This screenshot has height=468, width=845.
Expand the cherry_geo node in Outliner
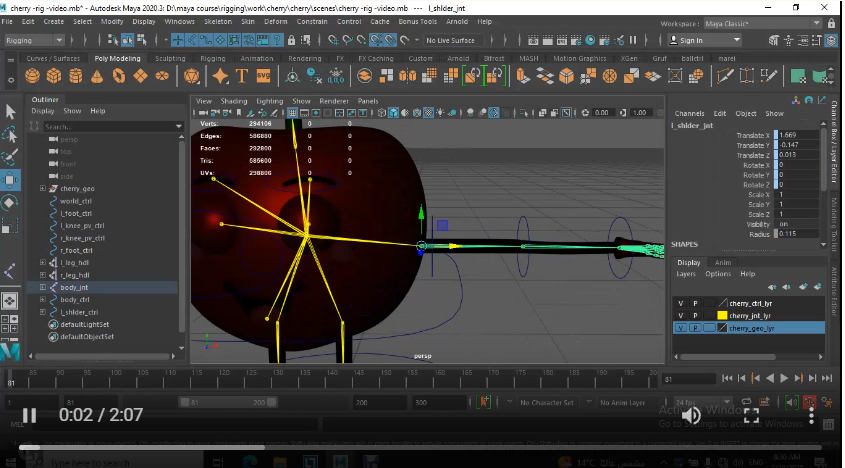[42, 188]
